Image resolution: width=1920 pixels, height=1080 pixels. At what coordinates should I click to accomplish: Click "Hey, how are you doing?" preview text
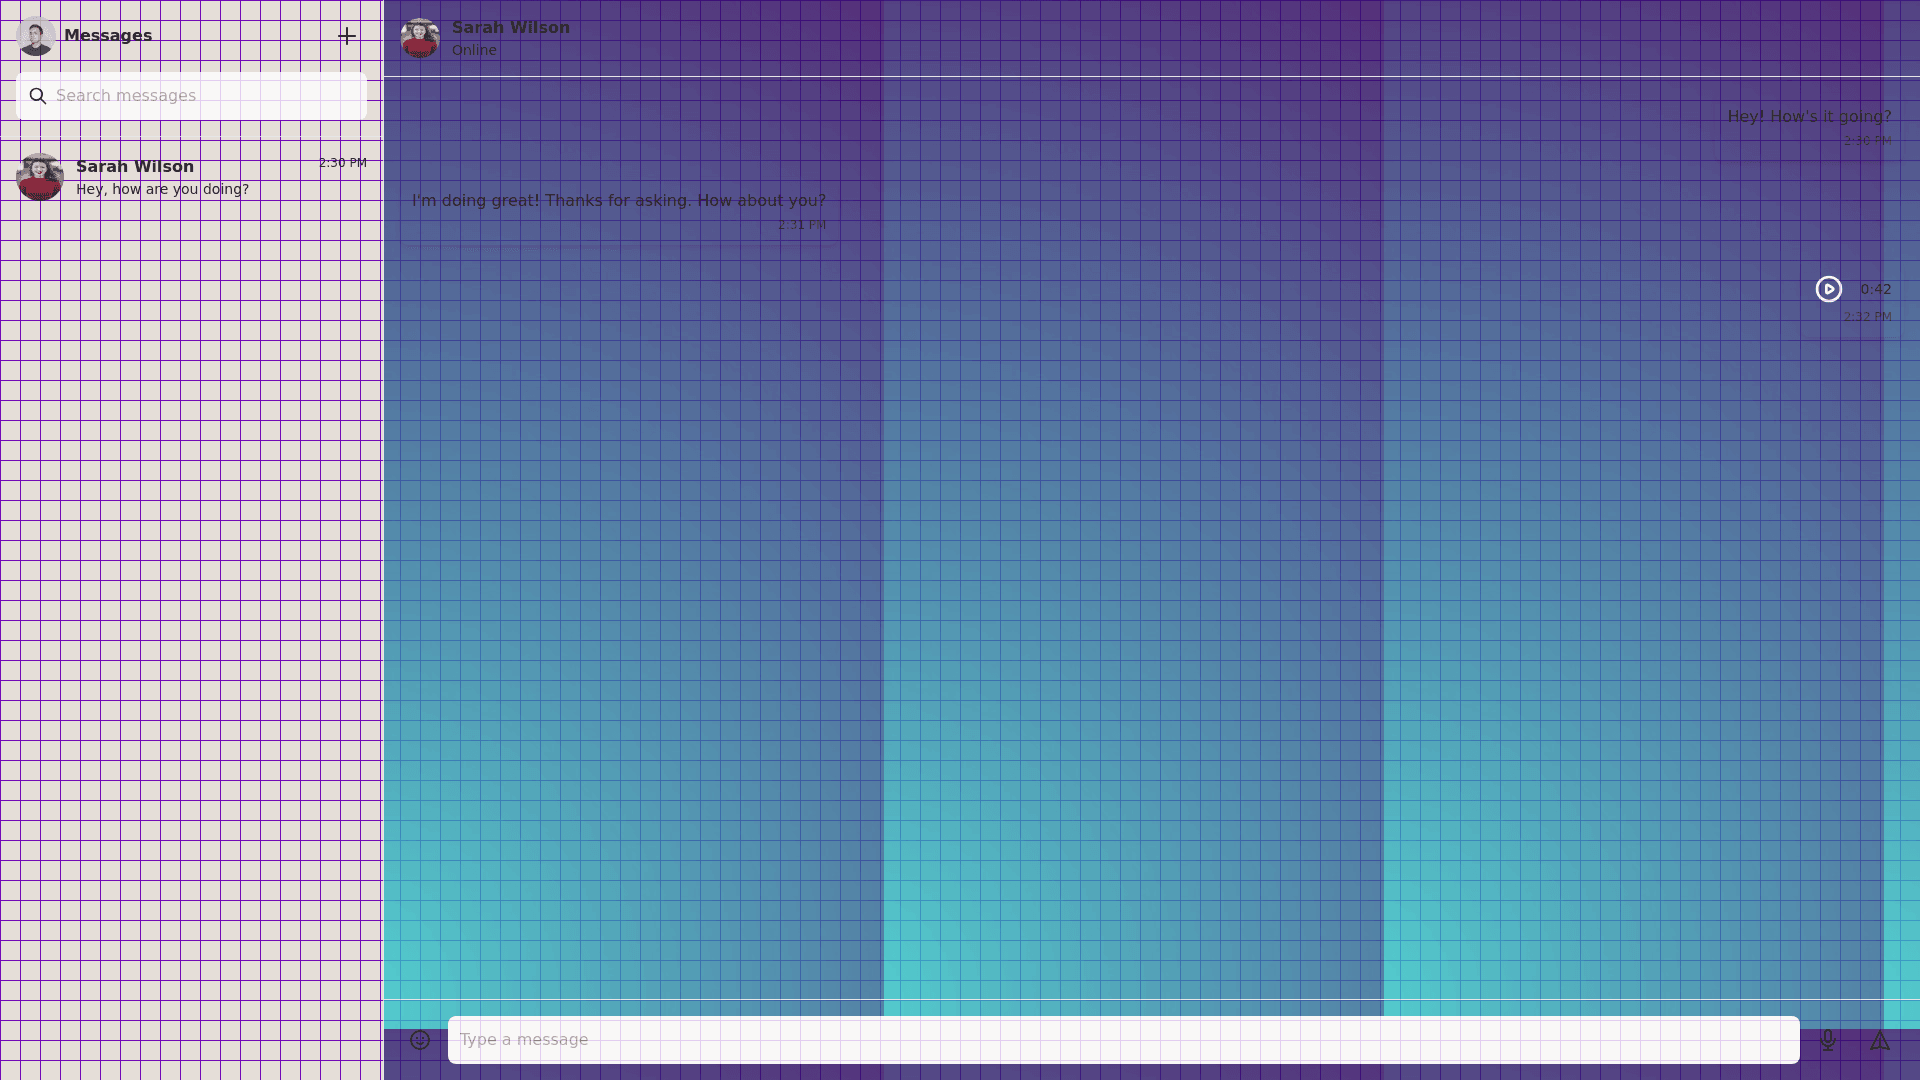(x=162, y=189)
